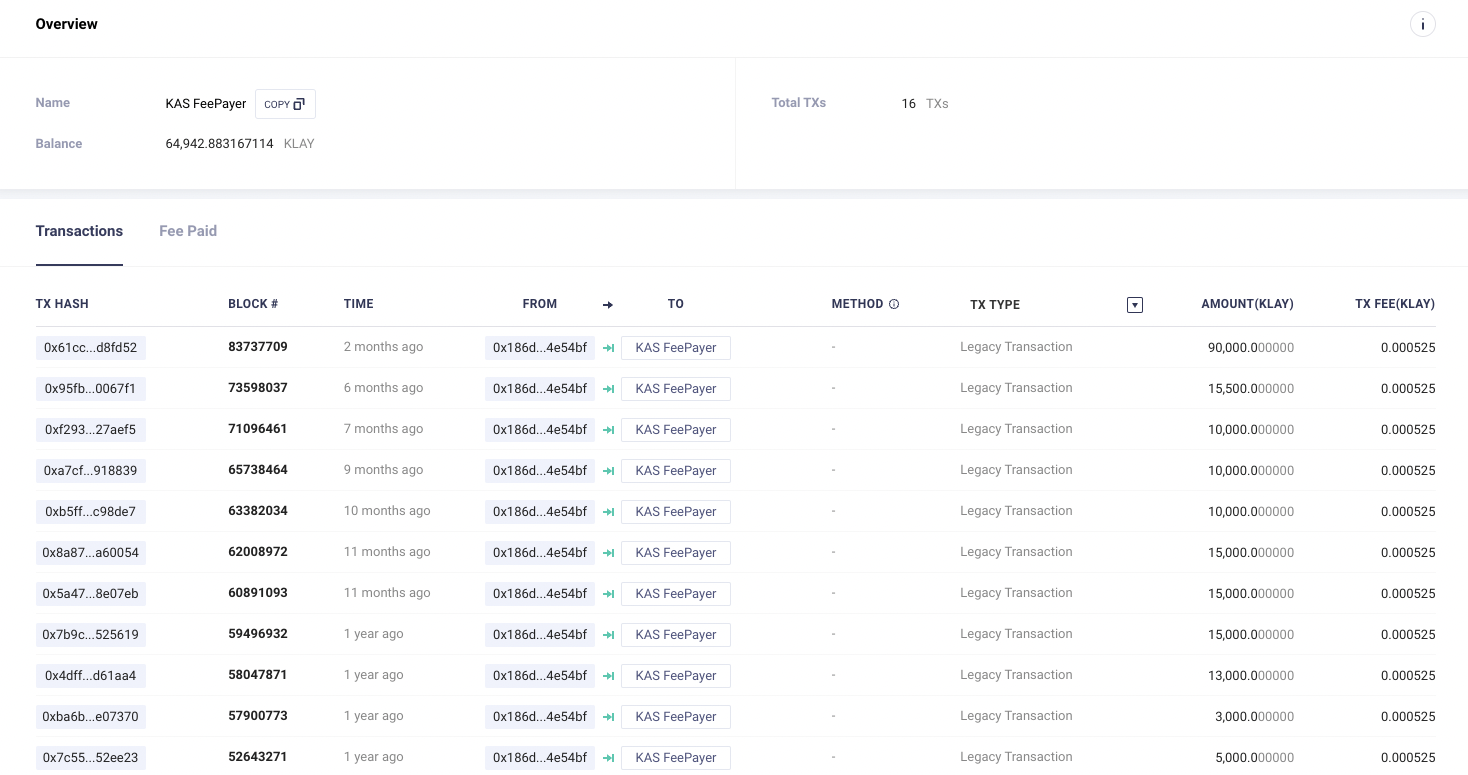Copy the KAS FeePayer address
The image size is (1468, 775).
click(x=285, y=104)
